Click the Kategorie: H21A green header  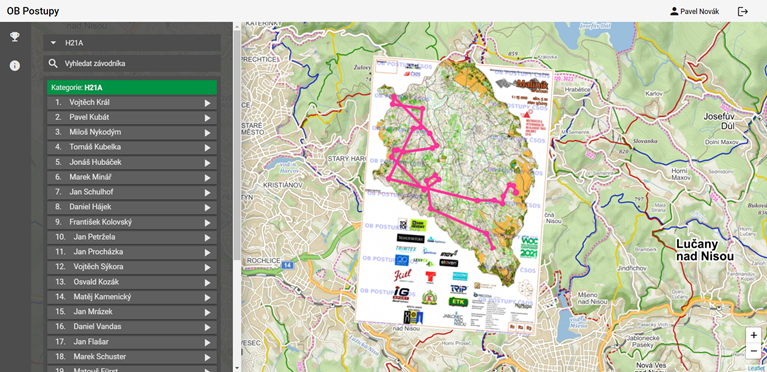(132, 88)
